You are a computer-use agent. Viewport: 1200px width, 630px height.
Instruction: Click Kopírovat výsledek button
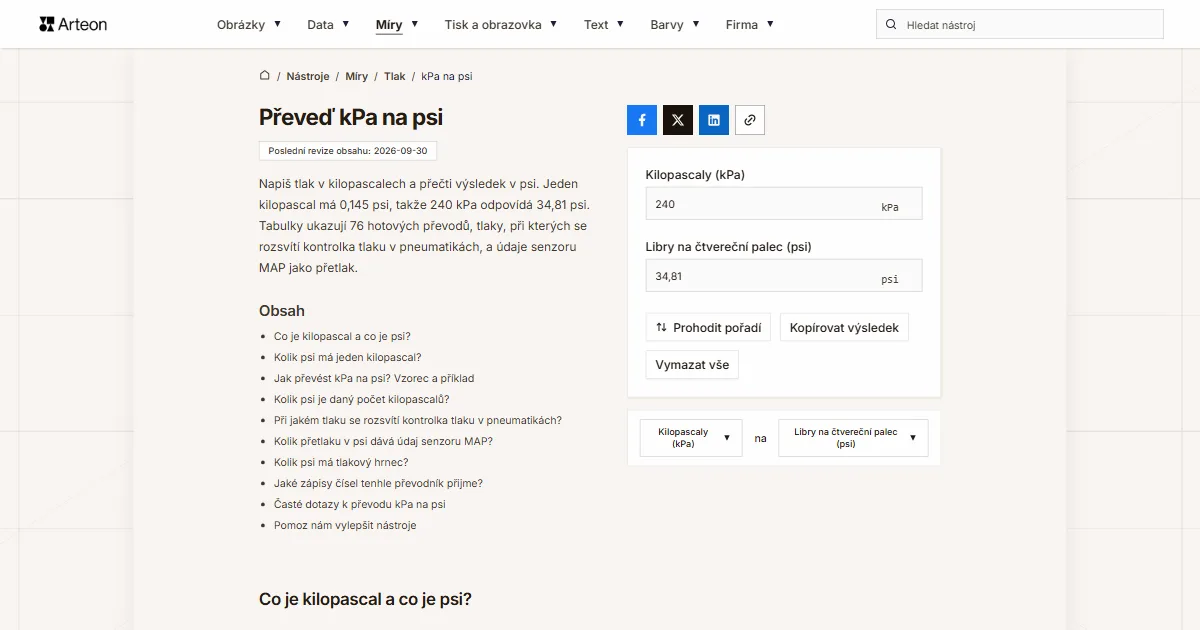pyautogui.click(x=844, y=327)
